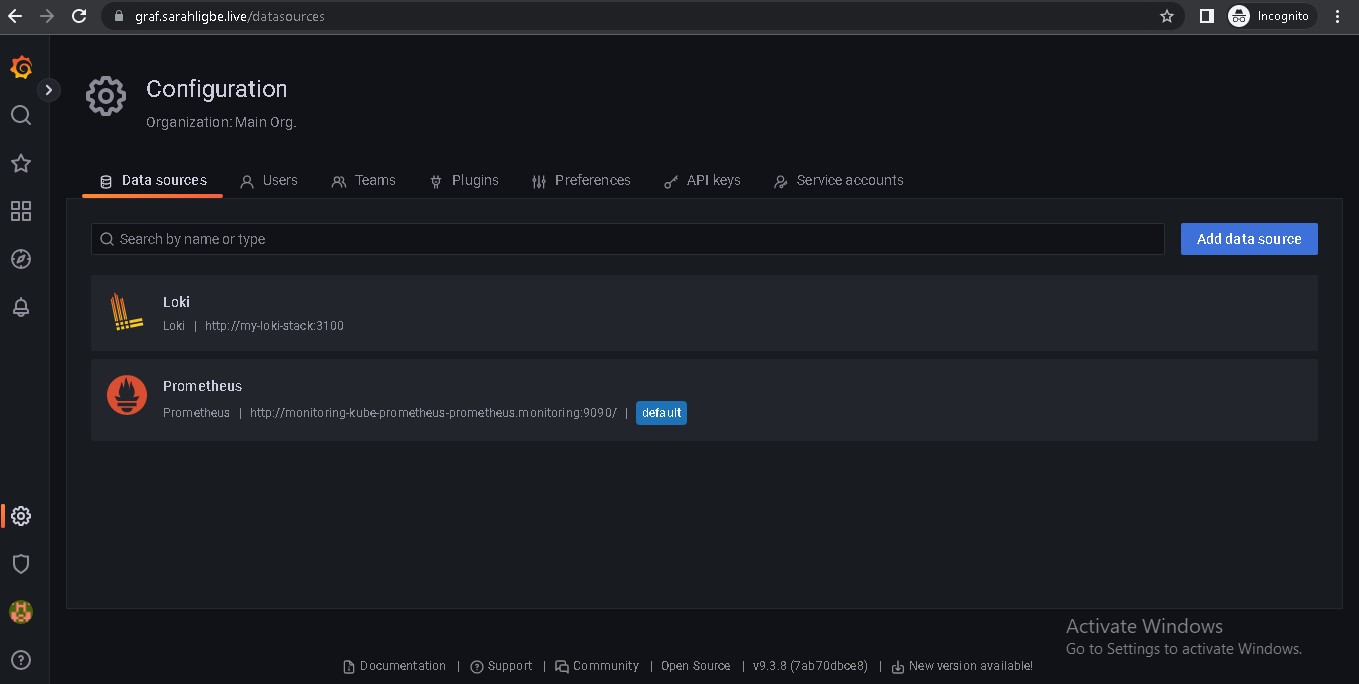This screenshot has width=1359, height=684.
Task: Bookmark this page with star icon
Action: (x=1166, y=16)
